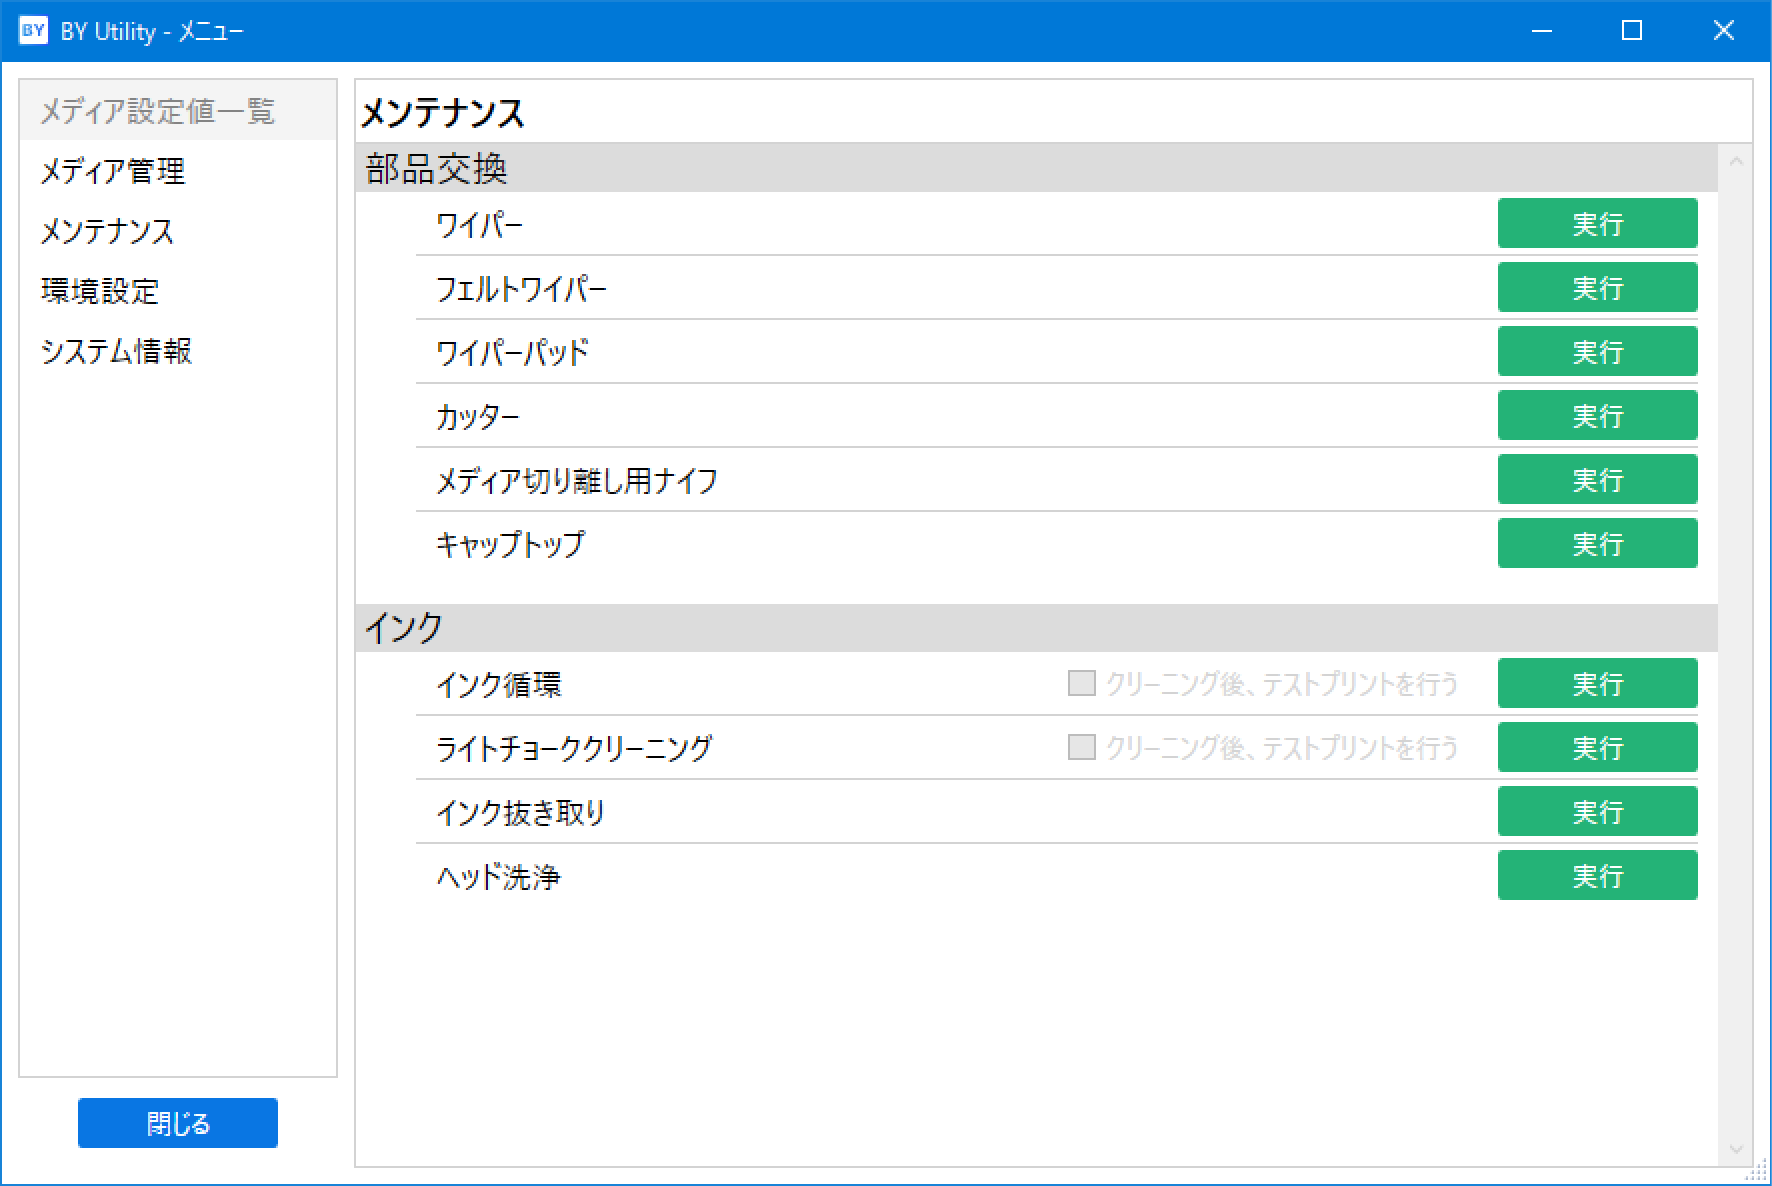This screenshot has height=1186, width=1772.
Task: Click 実行 for インク抜き取り
Action: [x=1597, y=811]
